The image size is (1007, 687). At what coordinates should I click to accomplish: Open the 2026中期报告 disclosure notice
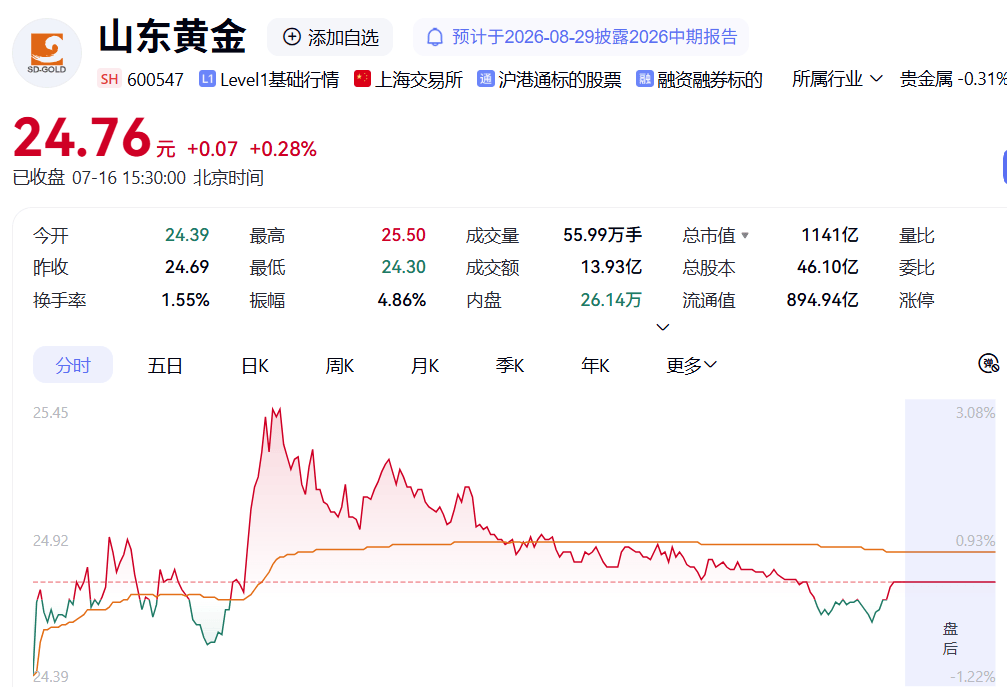point(582,37)
